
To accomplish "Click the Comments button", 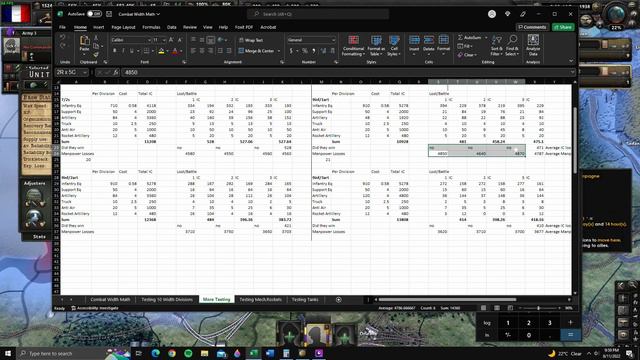I will coord(532,27).
